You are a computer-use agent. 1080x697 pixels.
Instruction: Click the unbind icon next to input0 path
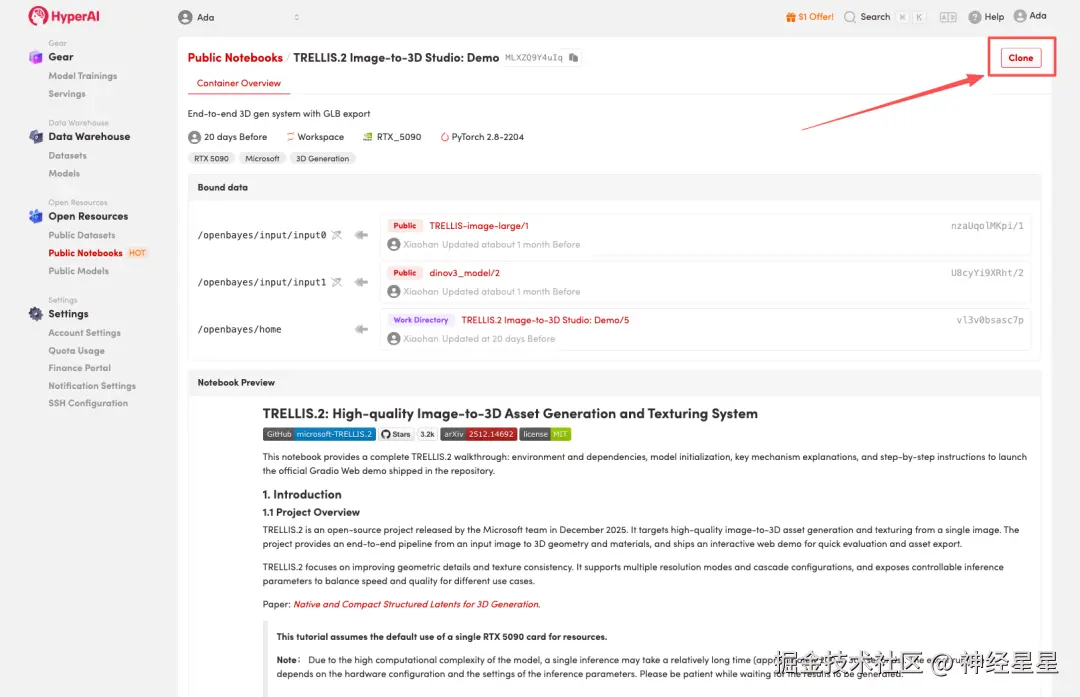(x=336, y=235)
